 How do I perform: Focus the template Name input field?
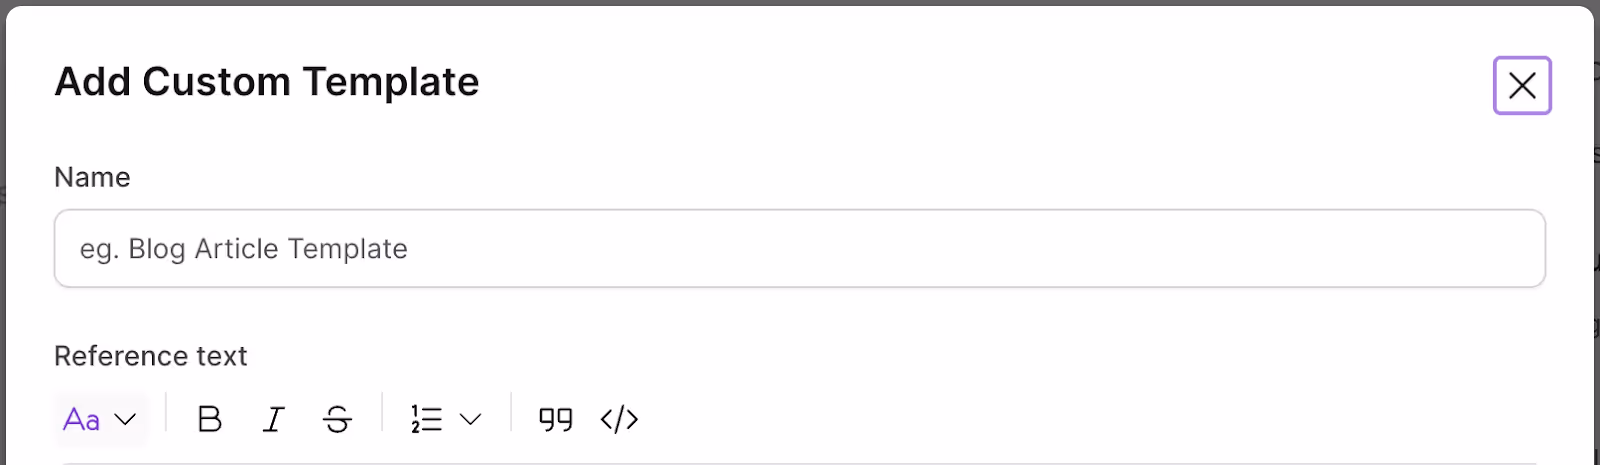click(x=800, y=248)
